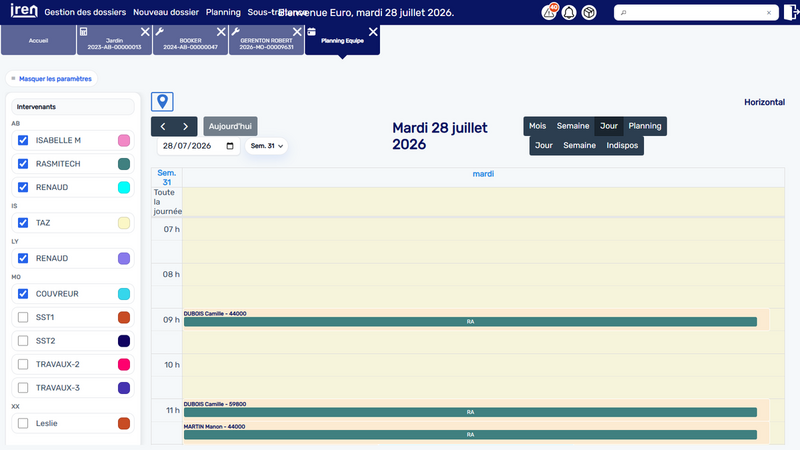The image size is (800, 450).
Task: Click SST2 dark navy color swatch
Action: 124,341
